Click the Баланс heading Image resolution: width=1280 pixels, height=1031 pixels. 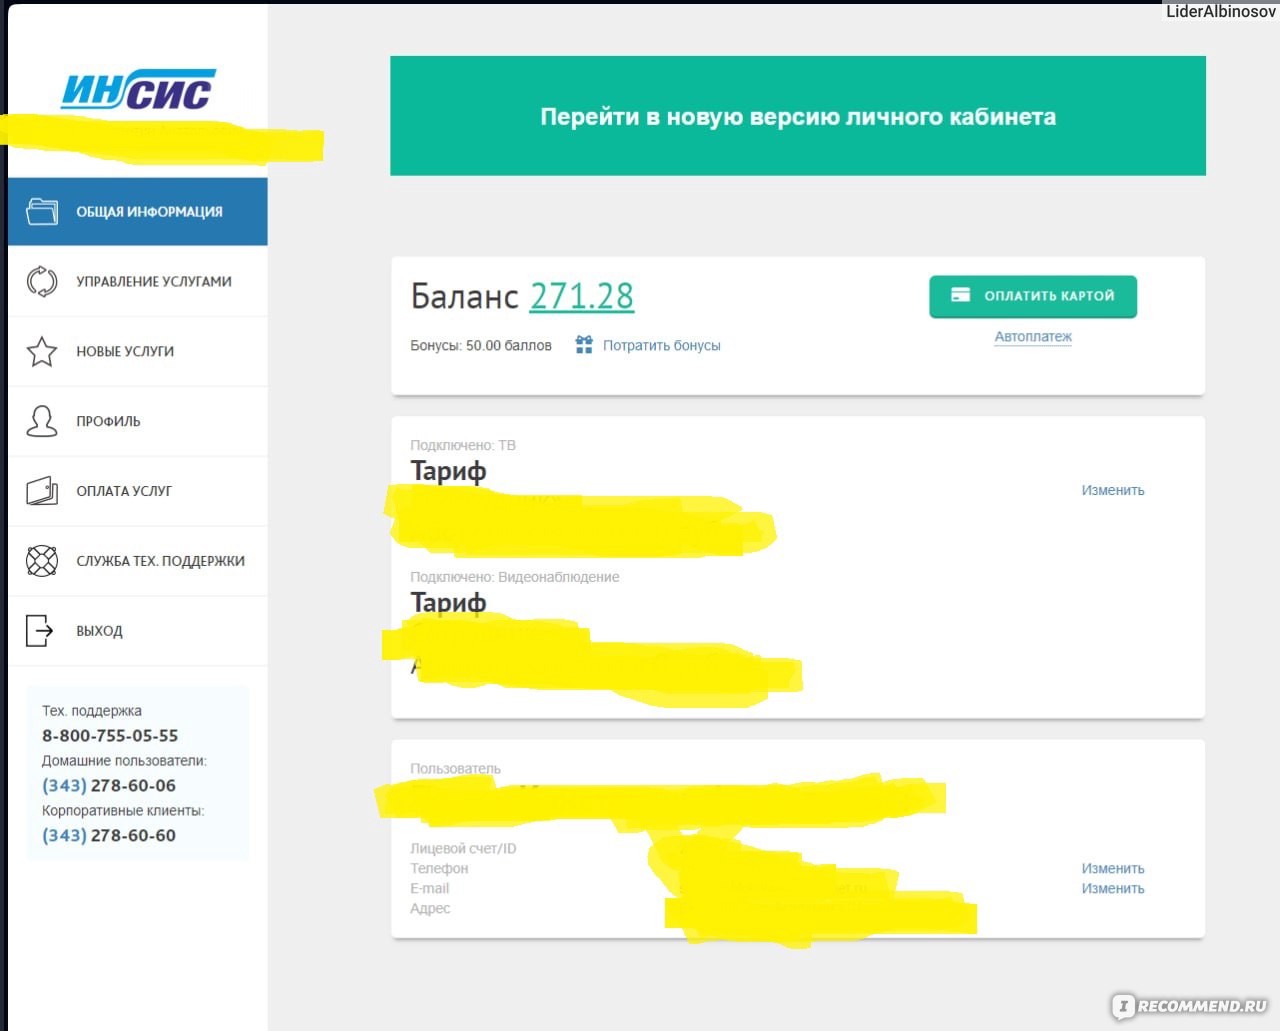point(464,296)
